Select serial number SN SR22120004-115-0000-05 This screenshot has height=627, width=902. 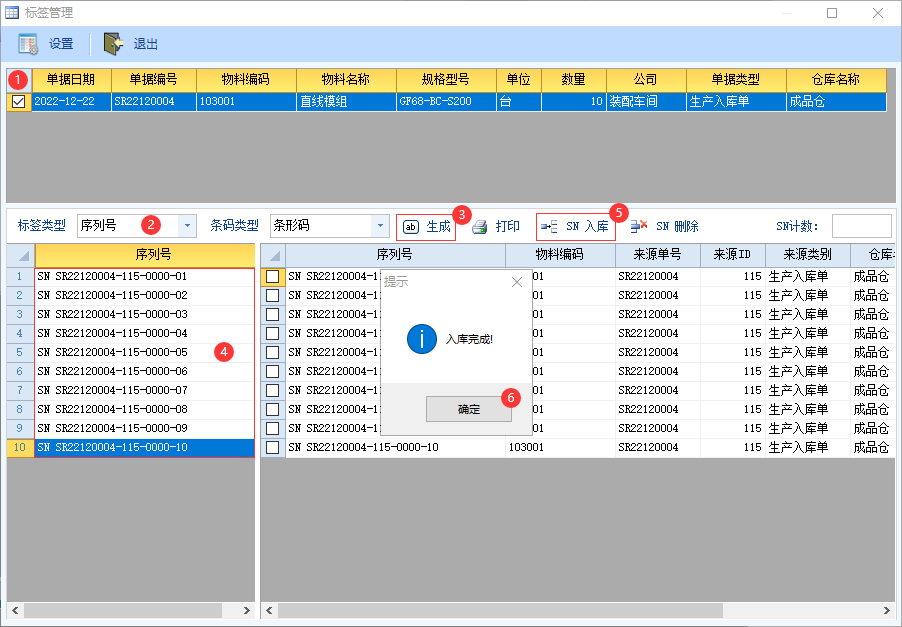112,352
